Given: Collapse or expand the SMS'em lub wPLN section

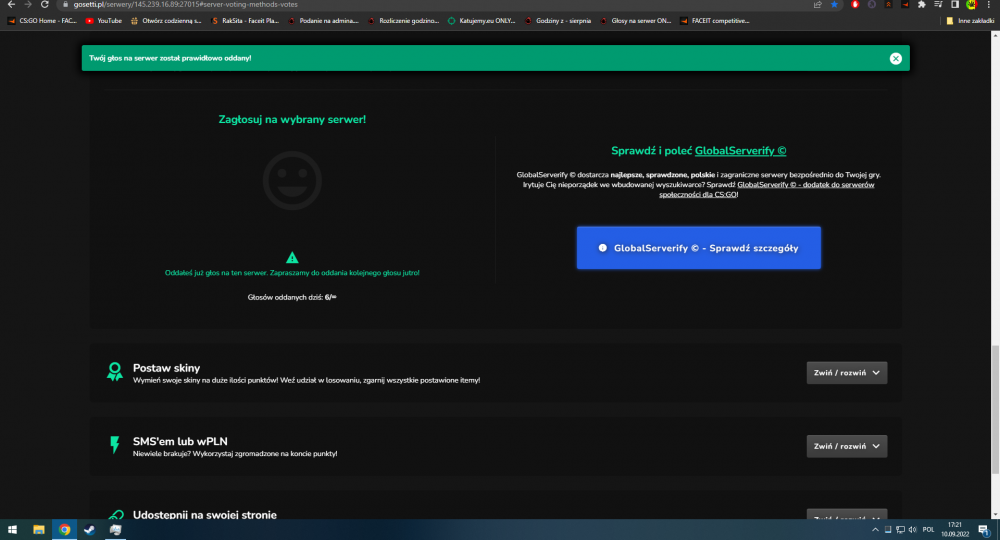Looking at the screenshot, I should 846,446.
